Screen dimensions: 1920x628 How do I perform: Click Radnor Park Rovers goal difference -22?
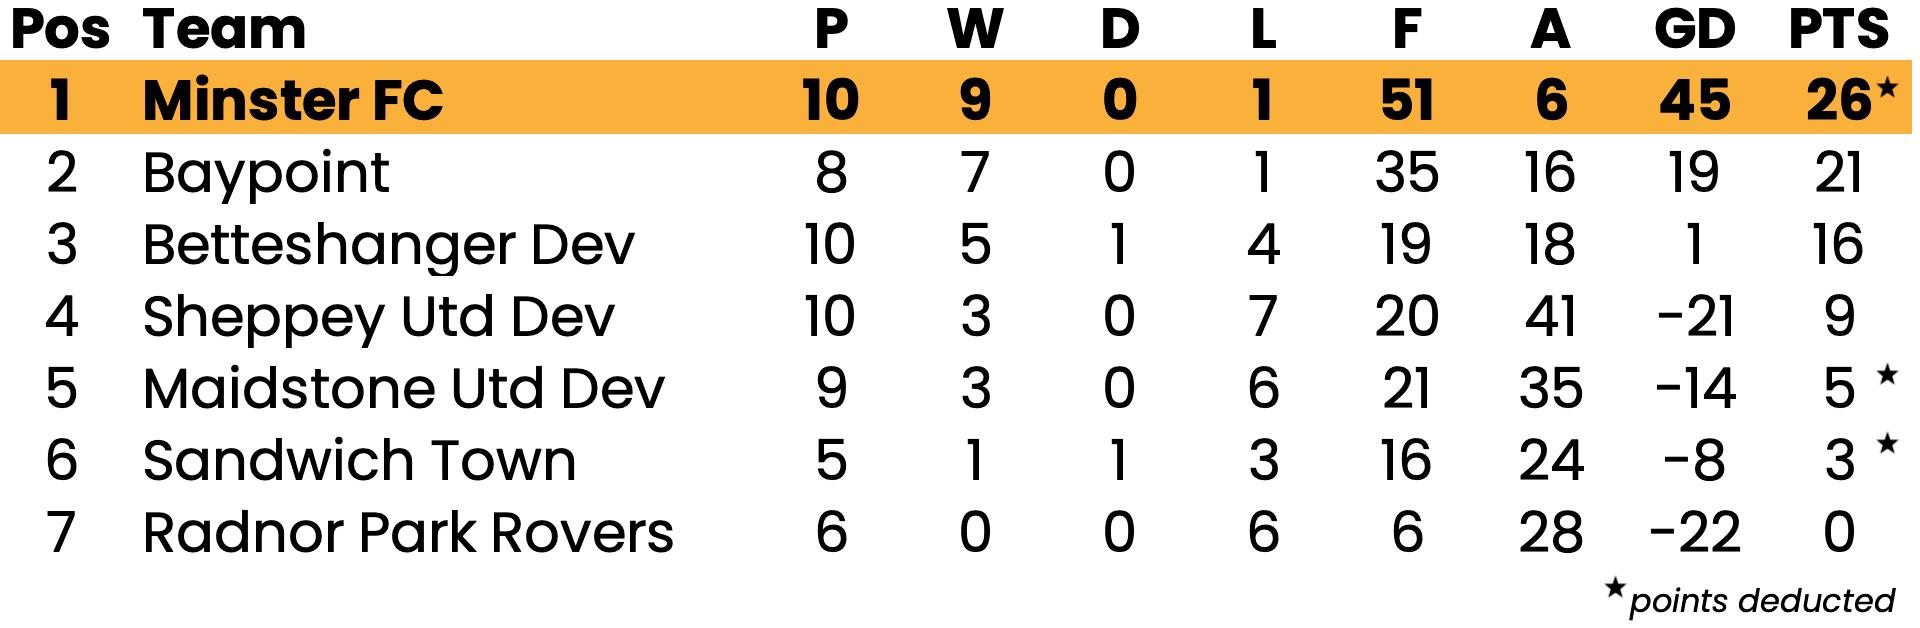tap(1694, 533)
